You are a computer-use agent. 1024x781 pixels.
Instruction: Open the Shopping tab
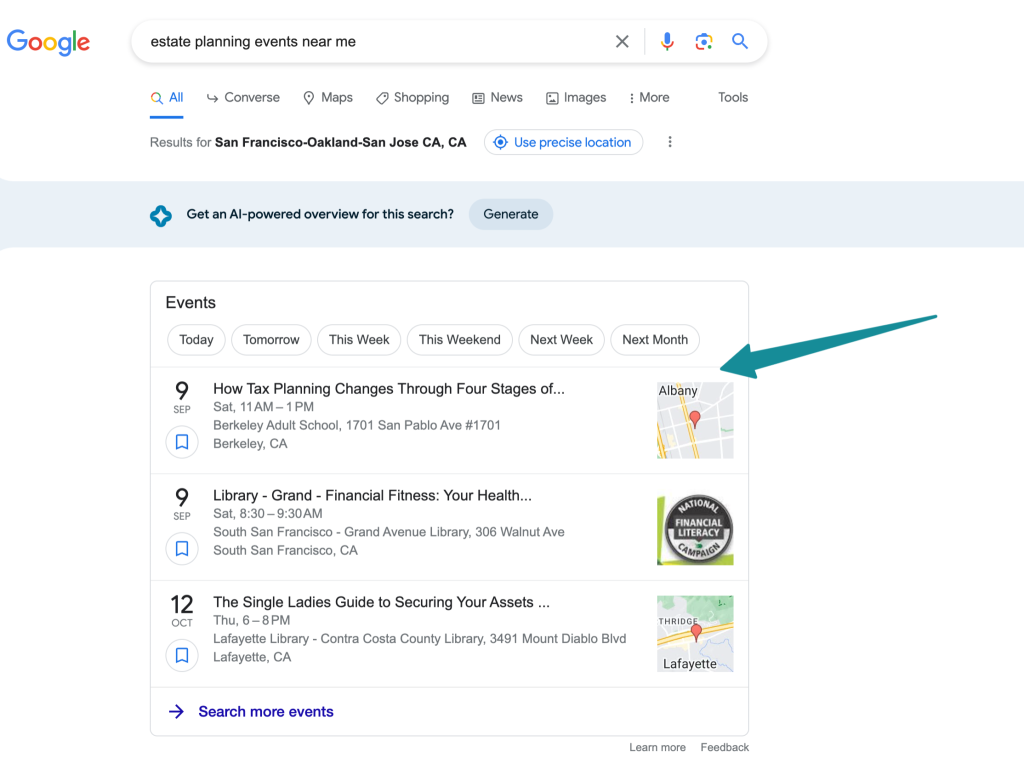pyautogui.click(x=413, y=98)
